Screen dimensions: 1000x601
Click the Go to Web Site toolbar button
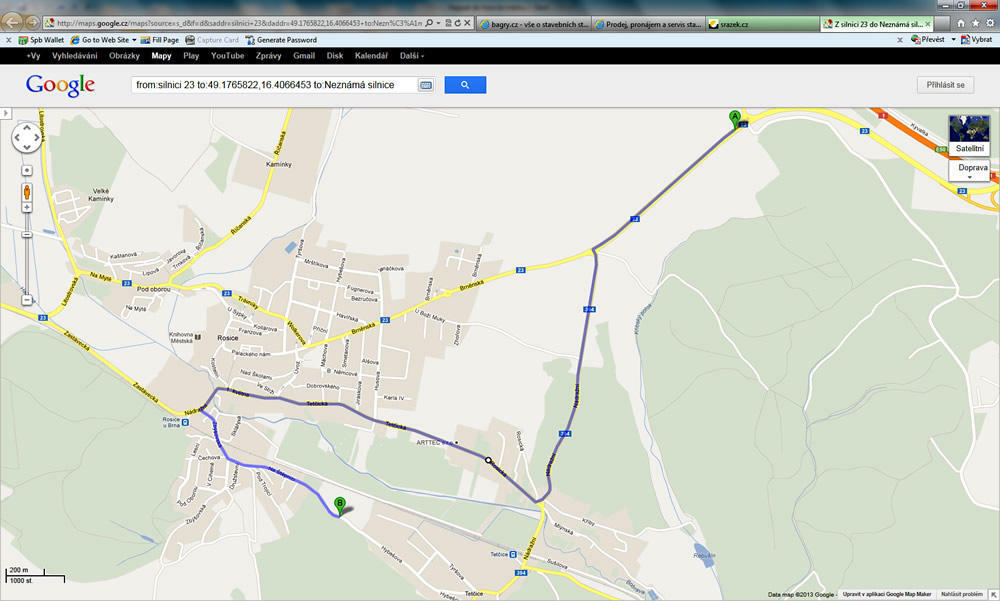(100, 40)
